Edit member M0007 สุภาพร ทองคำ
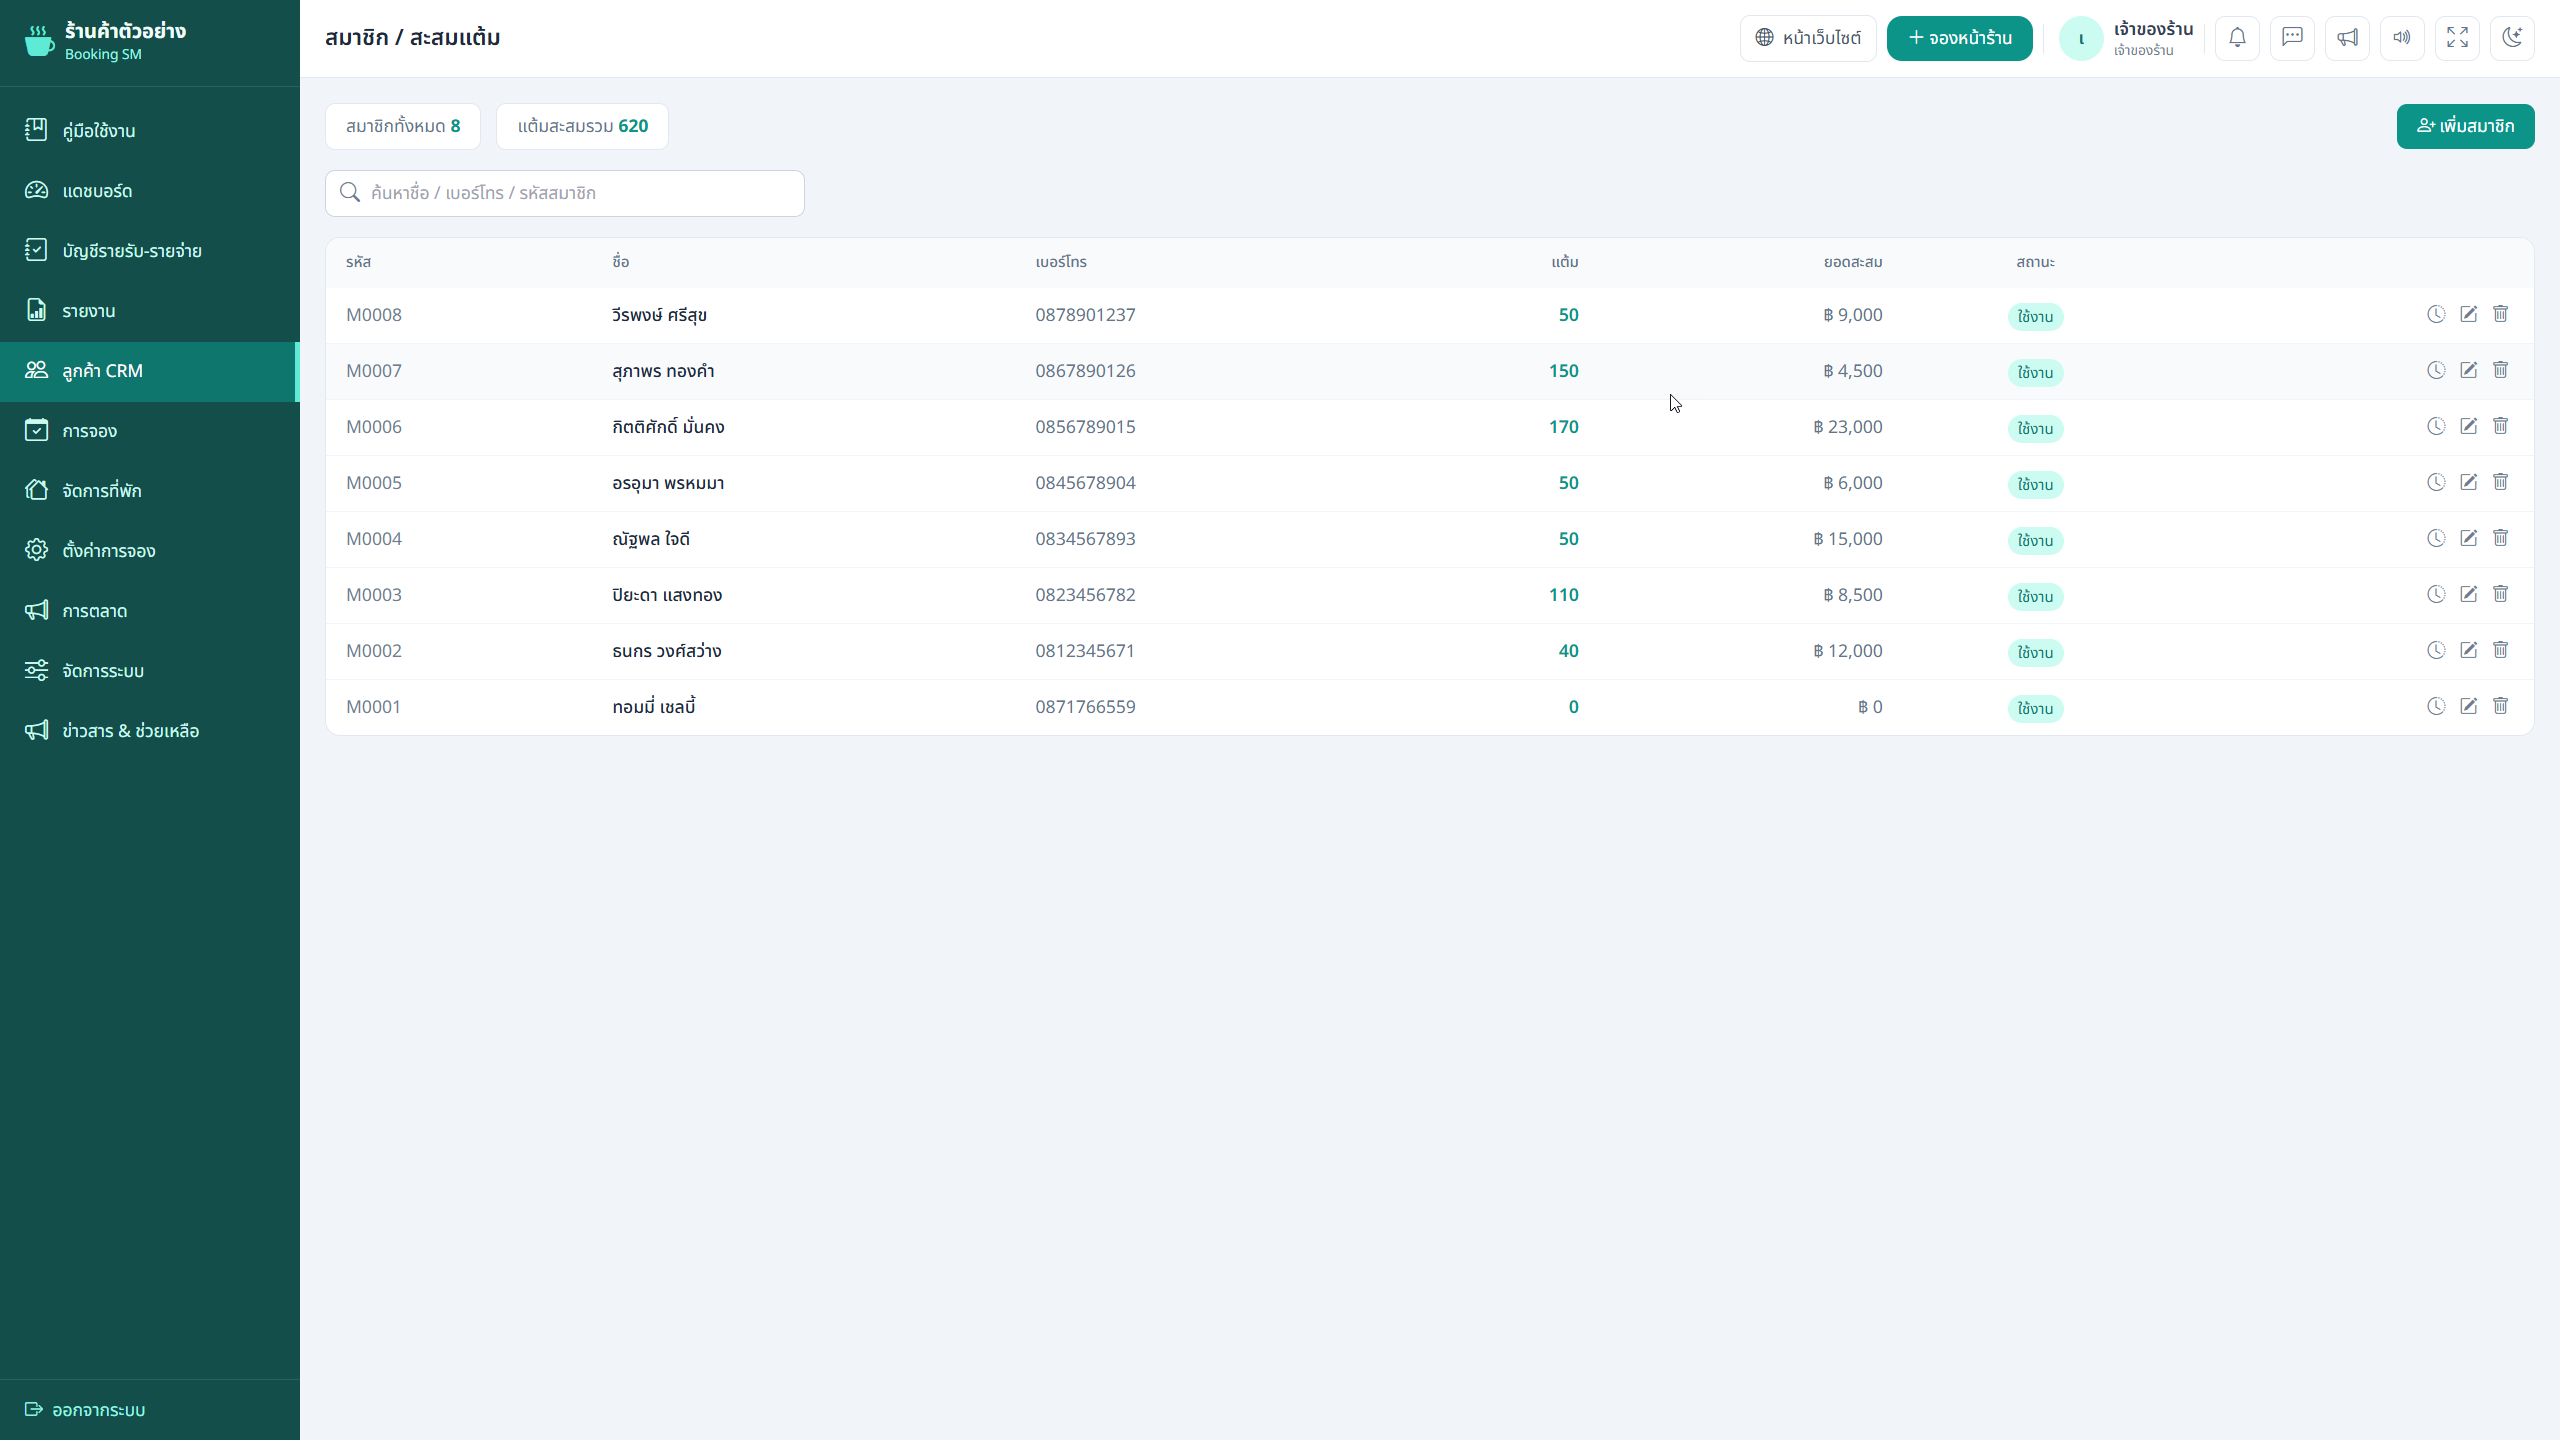This screenshot has height=1440, width=2560. pyautogui.click(x=2468, y=370)
